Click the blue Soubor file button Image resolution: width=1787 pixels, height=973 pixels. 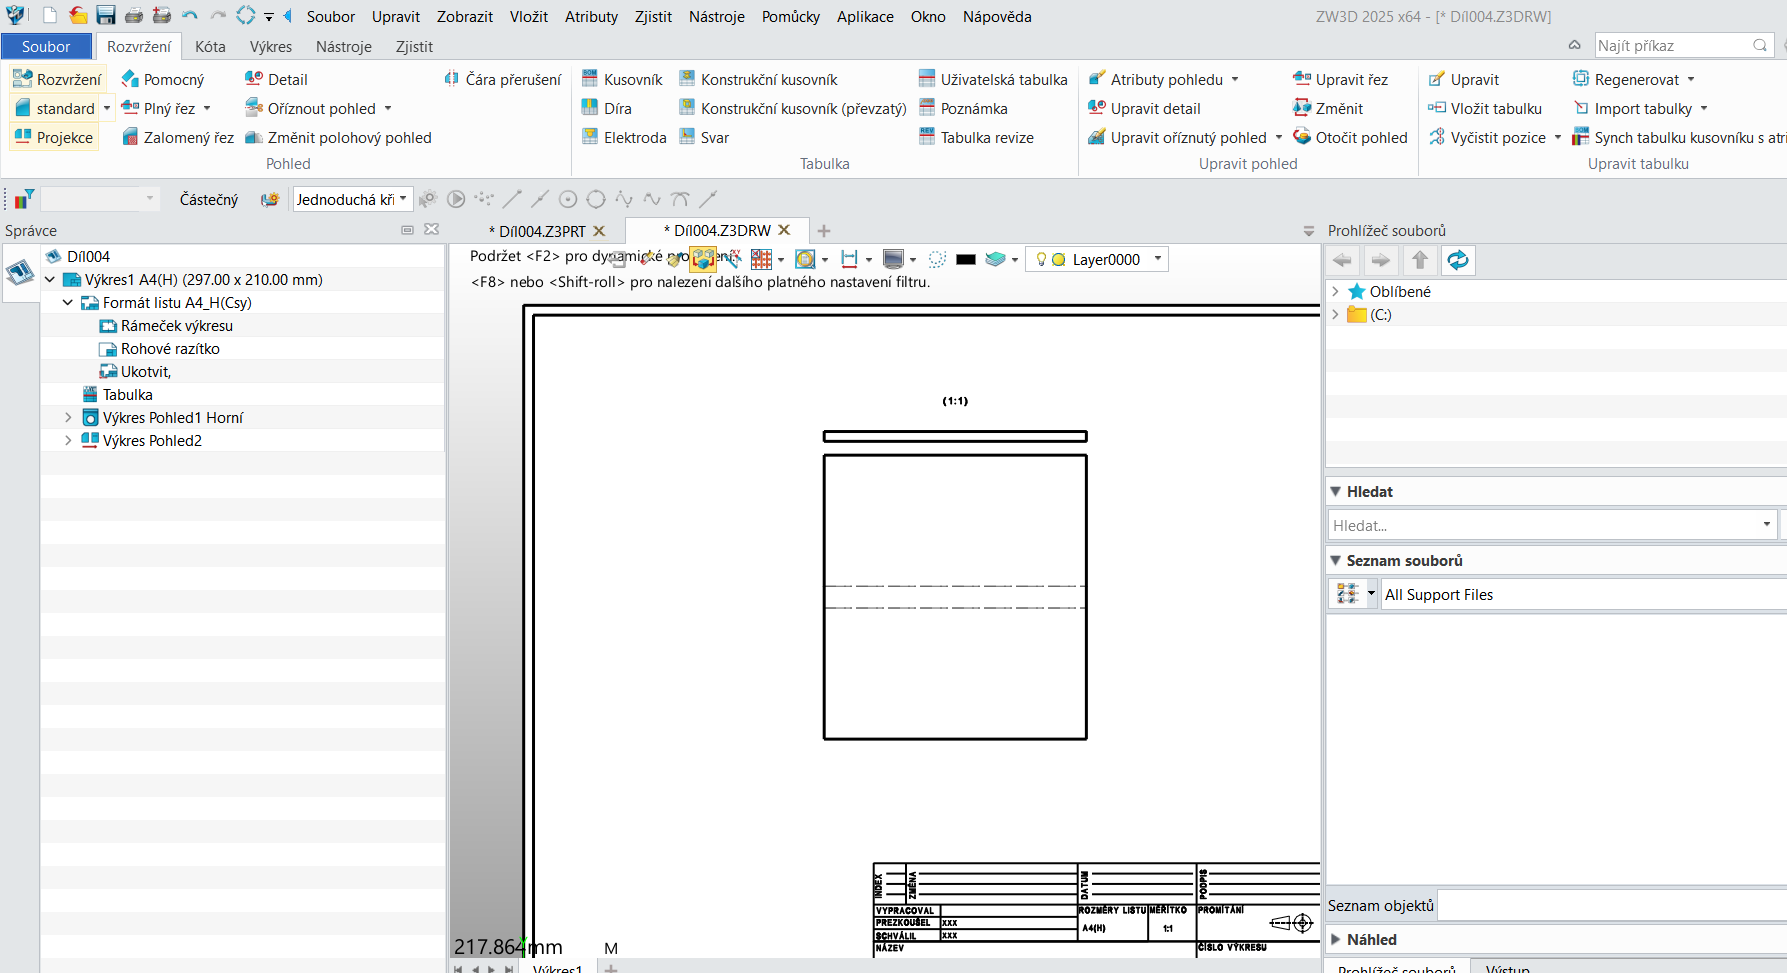[46, 46]
